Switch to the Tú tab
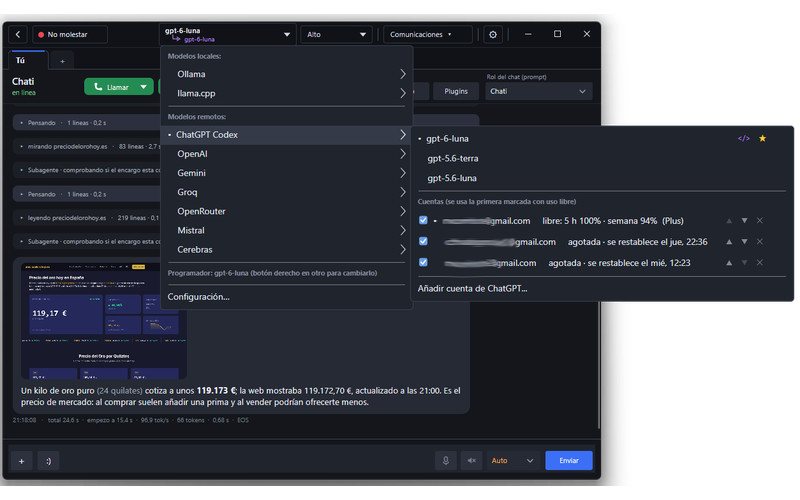 (x=29, y=60)
